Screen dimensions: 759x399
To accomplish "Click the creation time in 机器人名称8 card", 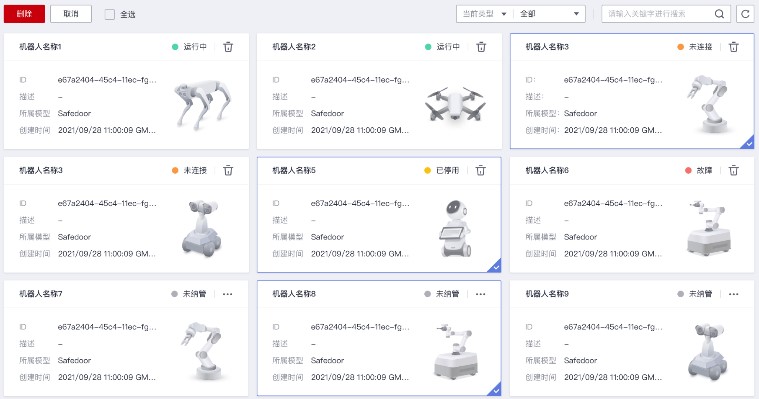I will [x=360, y=377].
